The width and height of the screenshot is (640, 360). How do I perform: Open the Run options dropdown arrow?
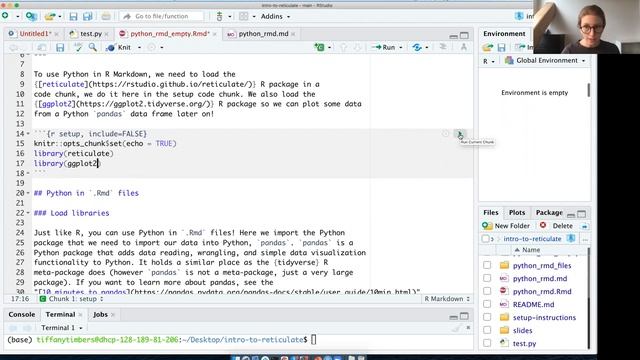pos(400,48)
